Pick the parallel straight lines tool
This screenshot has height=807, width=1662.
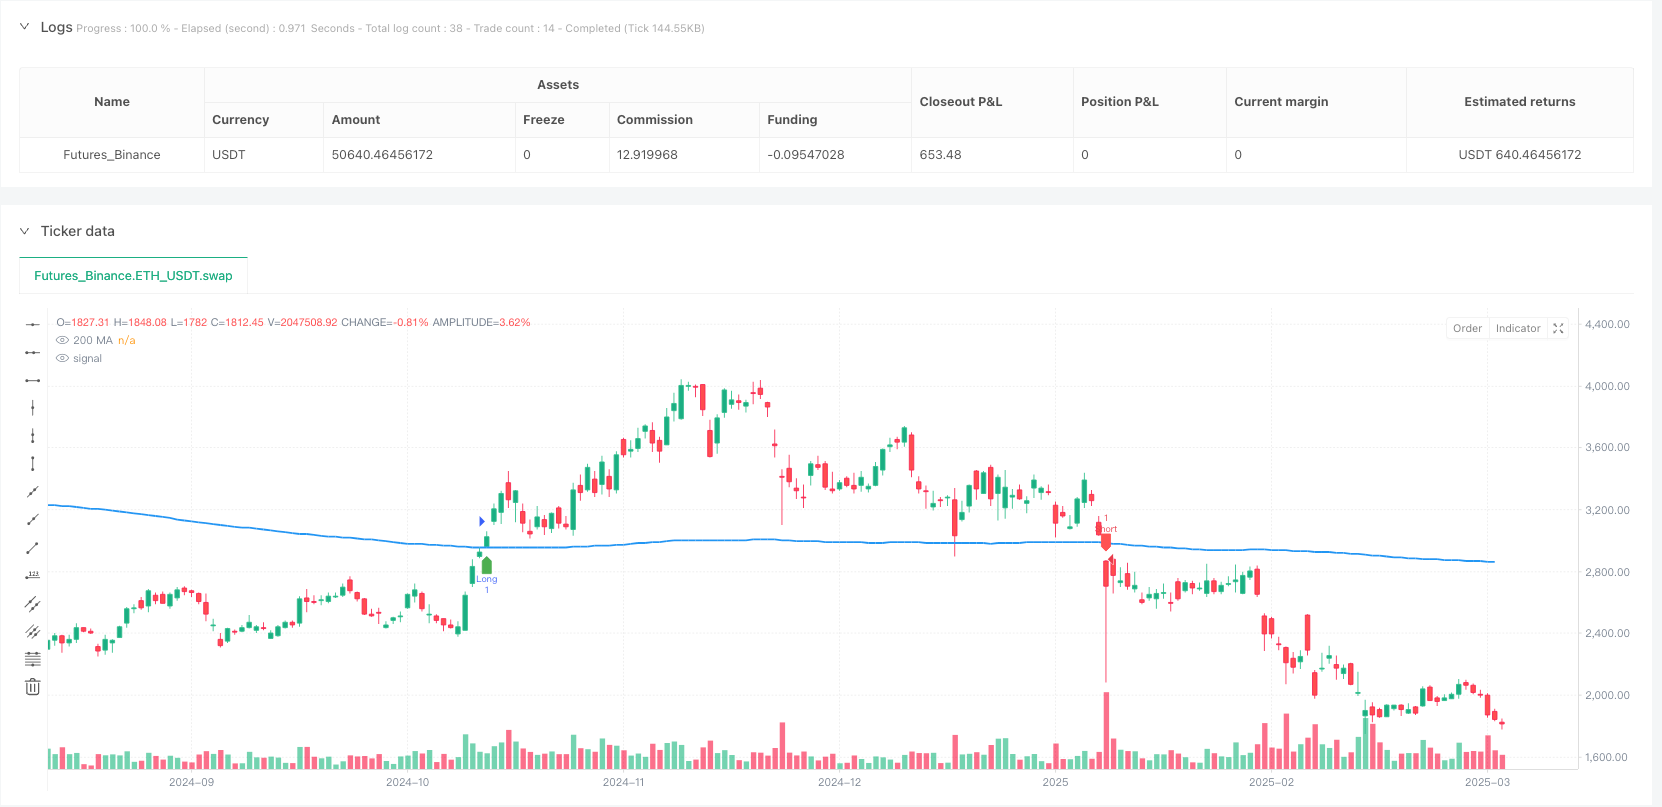[x=33, y=603]
